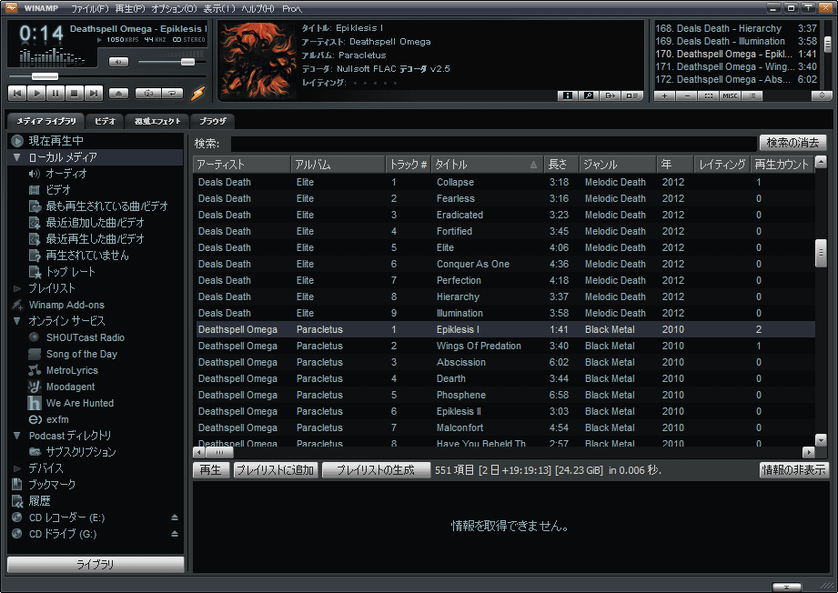Open exfm service
This screenshot has width=838, height=593.
tap(57, 419)
